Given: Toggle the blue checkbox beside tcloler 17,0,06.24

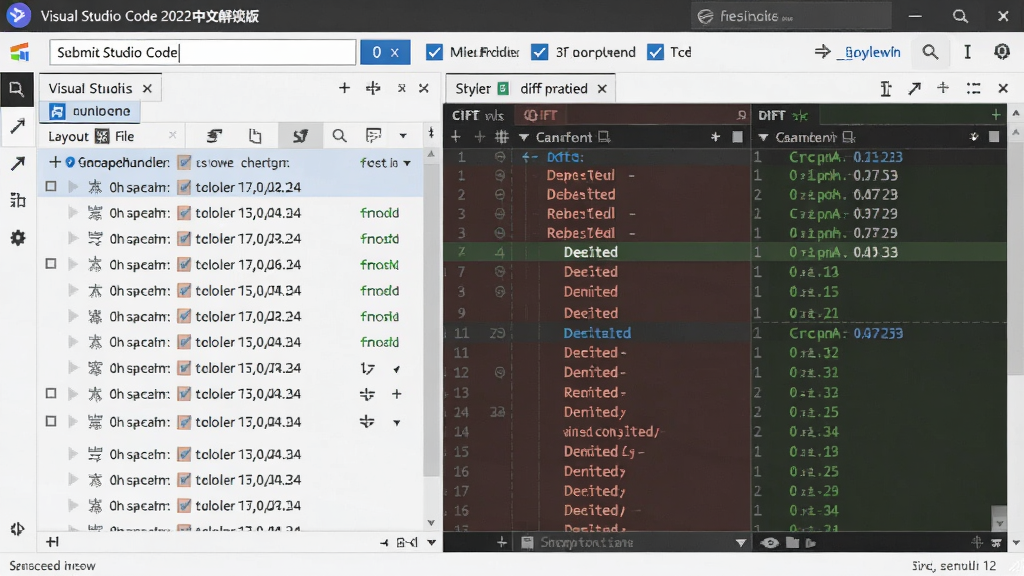Looking at the screenshot, I should pos(184,264).
